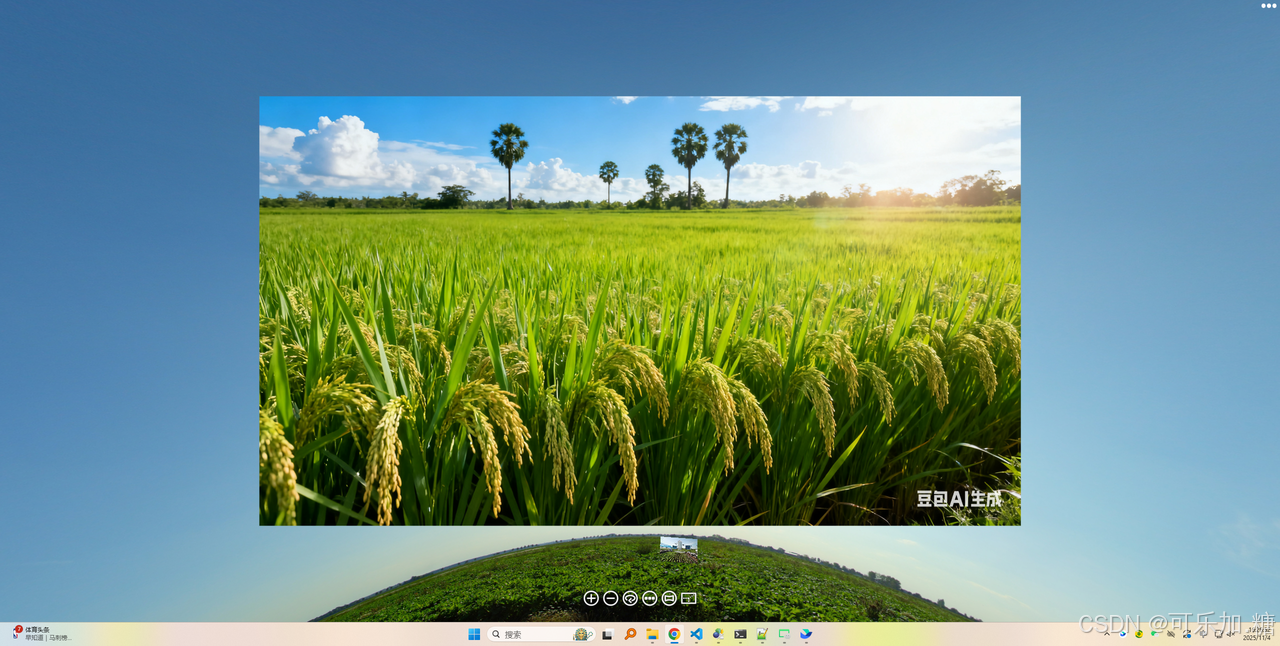The height and width of the screenshot is (646, 1280).
Task: Open the green-yellow circular tray icon
Action: tap(1139, 633)
